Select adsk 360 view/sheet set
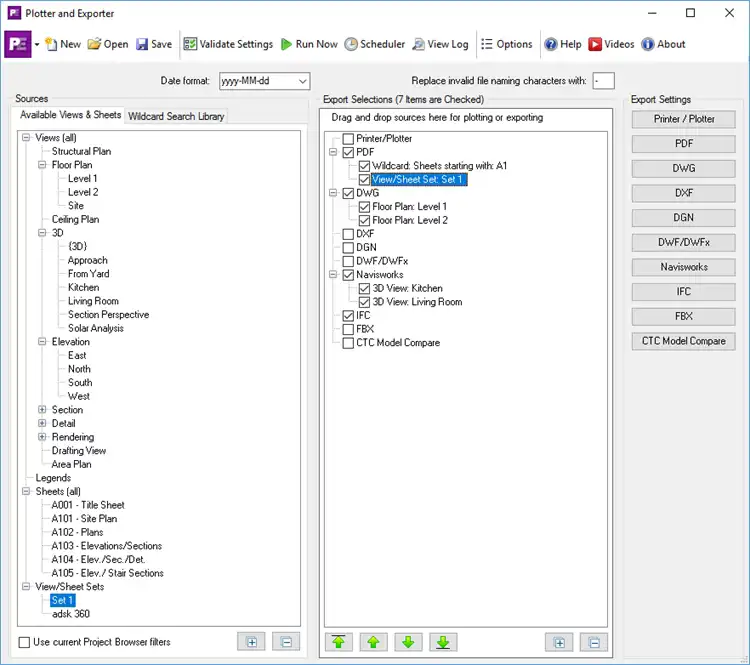 (x=71, y=614)
